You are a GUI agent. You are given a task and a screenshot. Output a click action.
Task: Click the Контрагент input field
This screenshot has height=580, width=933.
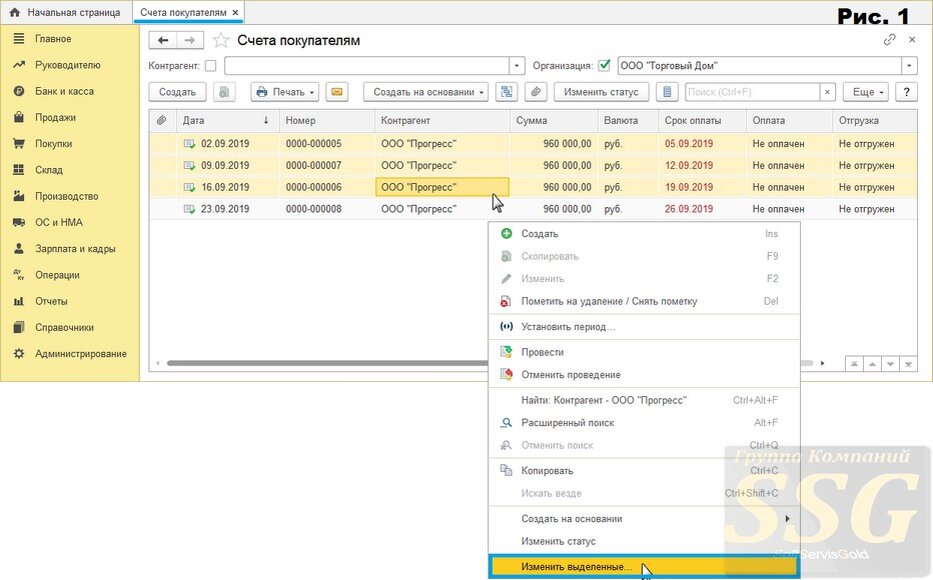click(x=367, y=65)
